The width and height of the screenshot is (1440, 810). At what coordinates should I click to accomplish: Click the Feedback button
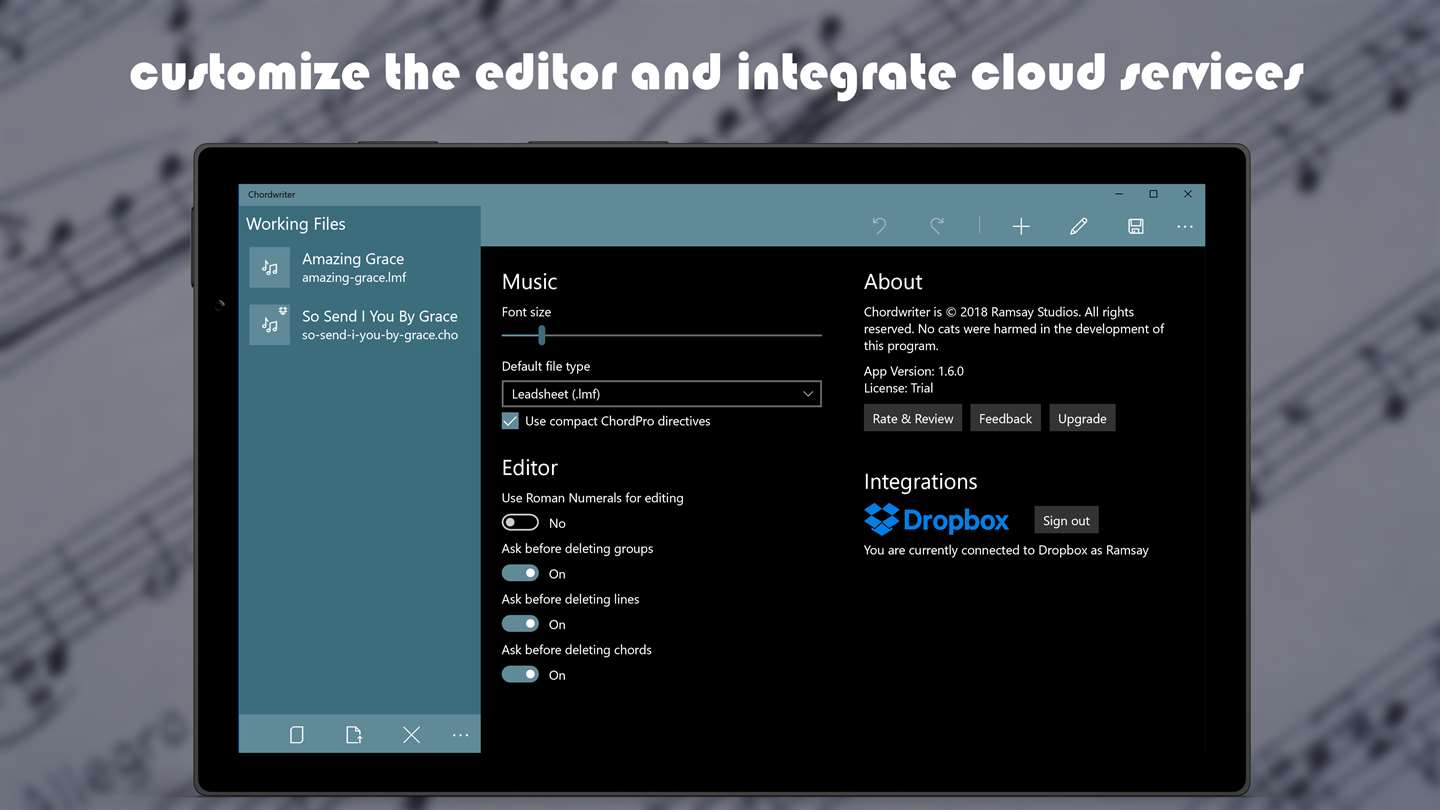pyautogui.click(x=1005, y=419)
